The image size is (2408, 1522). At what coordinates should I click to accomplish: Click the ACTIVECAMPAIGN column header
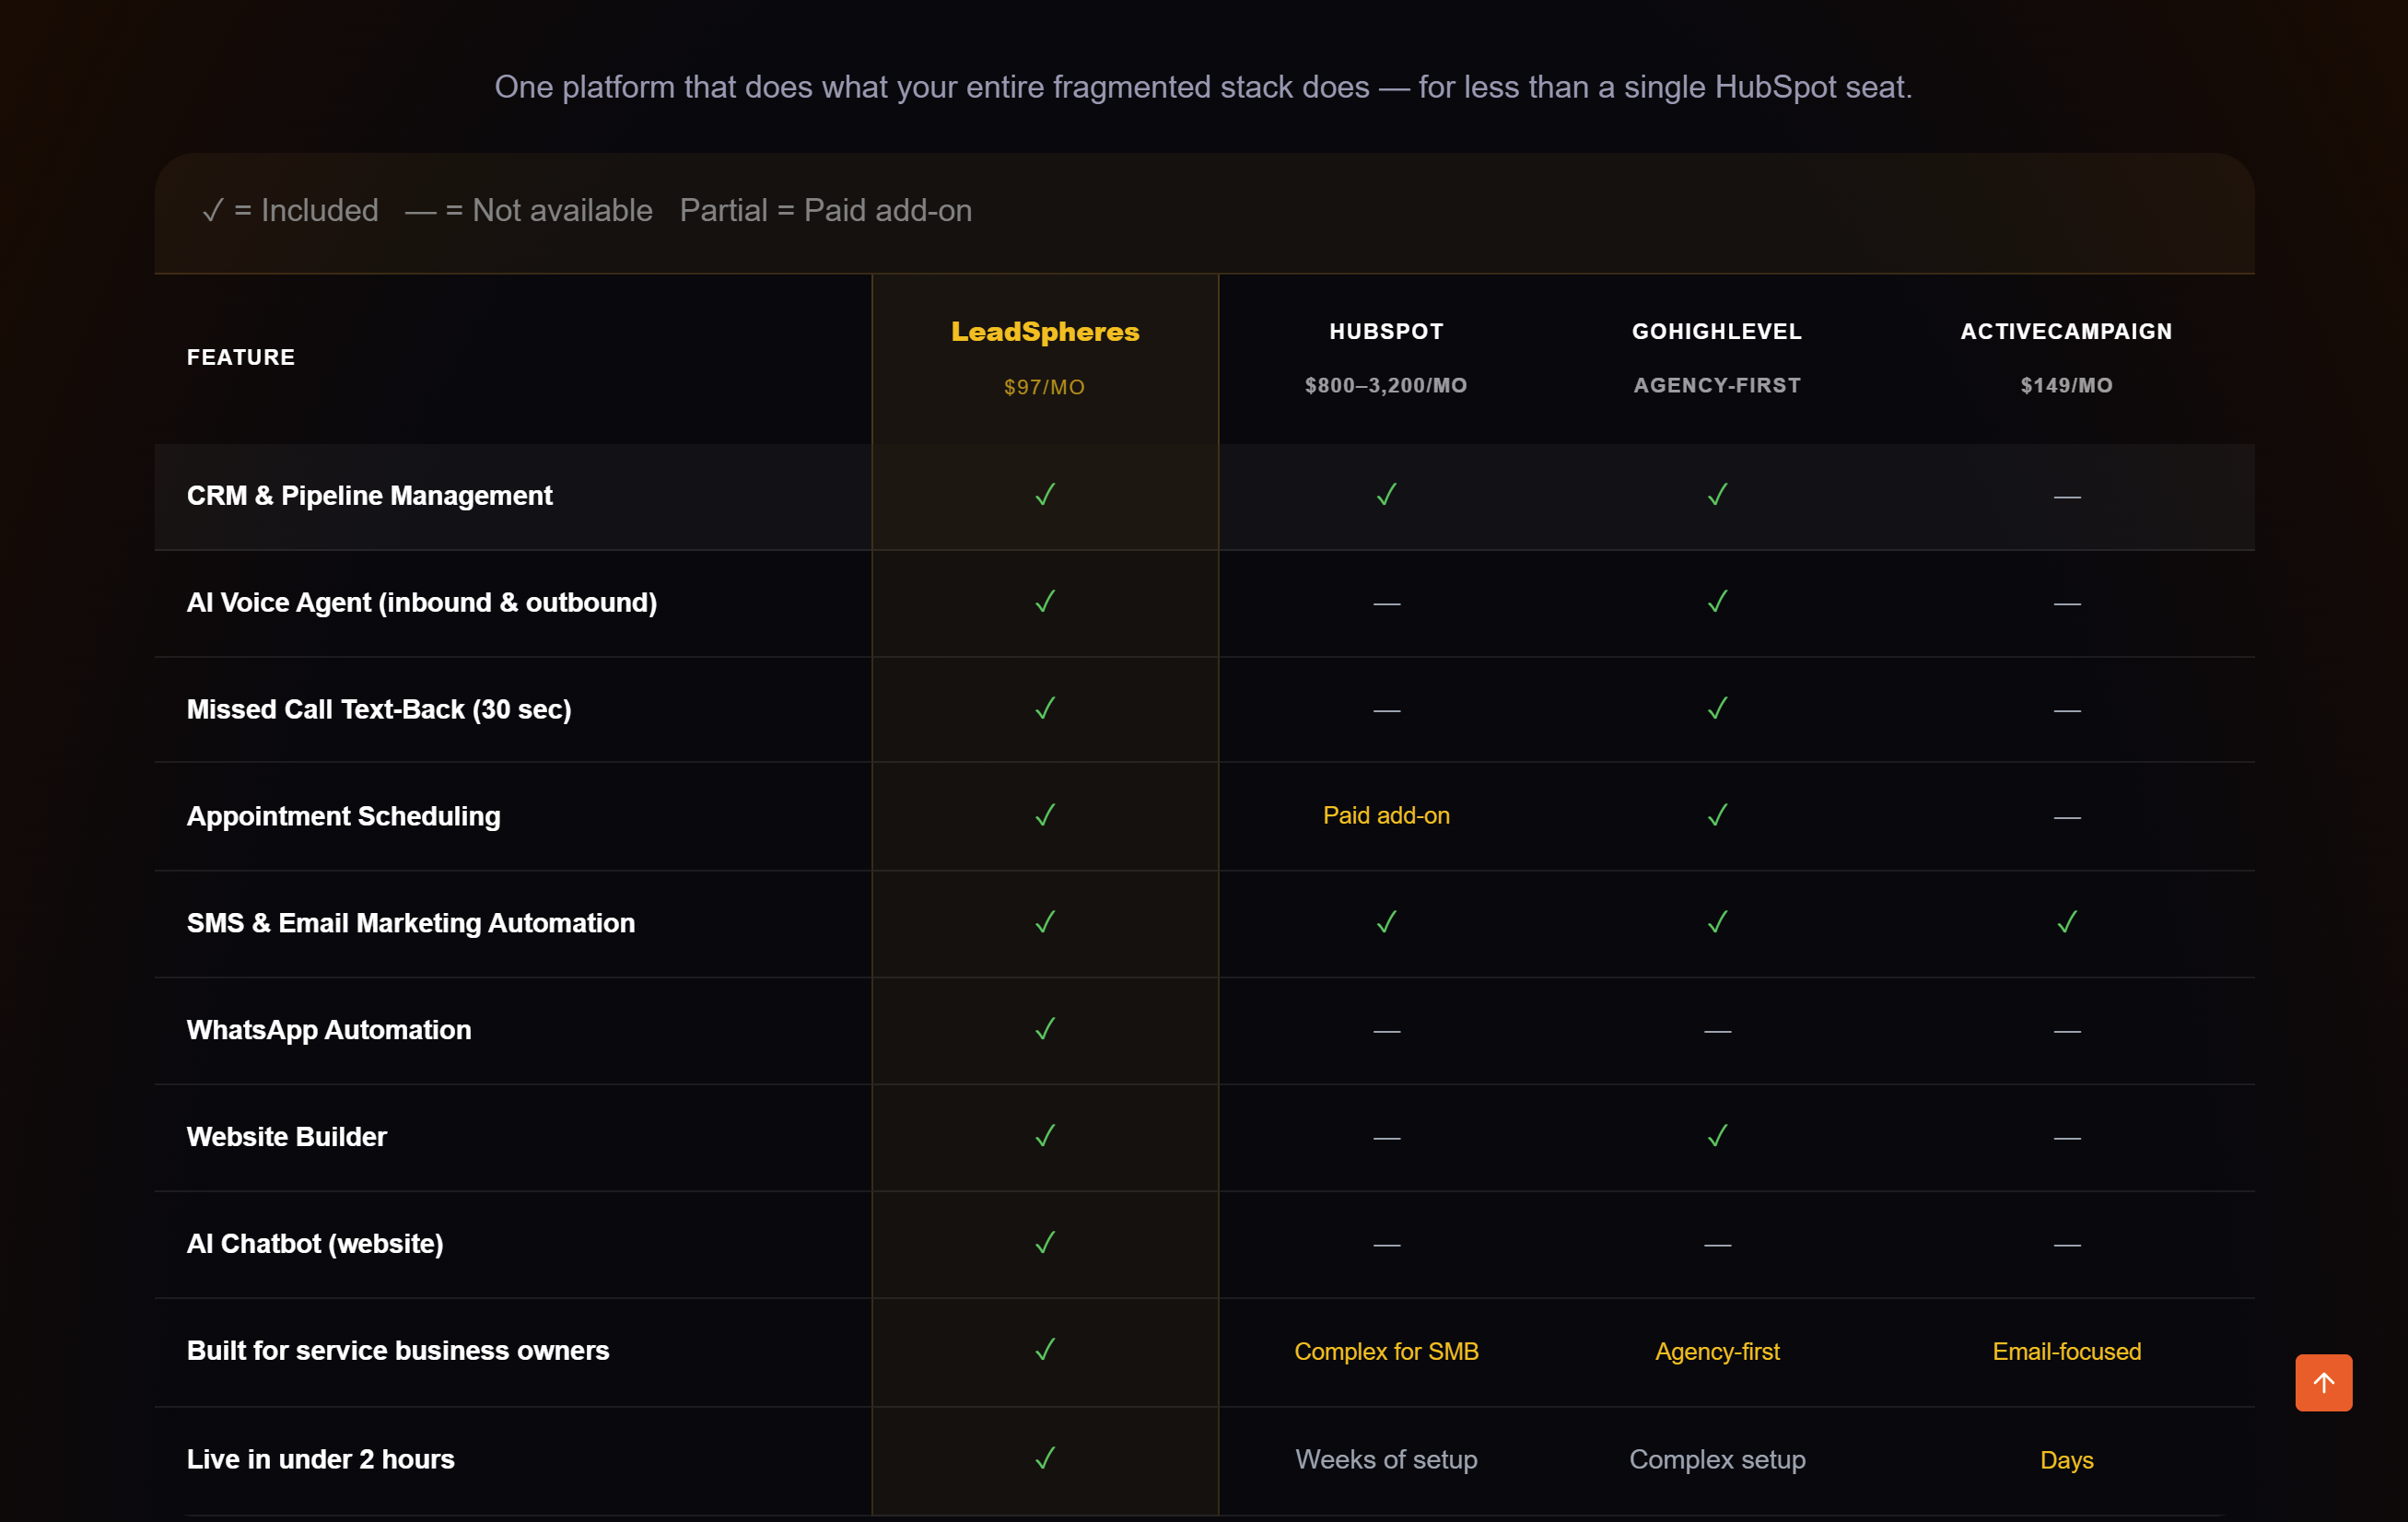[2066, 332]
